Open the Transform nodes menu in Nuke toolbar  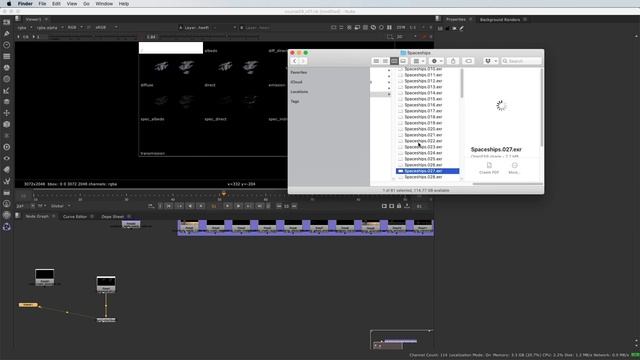pos(7,113)
